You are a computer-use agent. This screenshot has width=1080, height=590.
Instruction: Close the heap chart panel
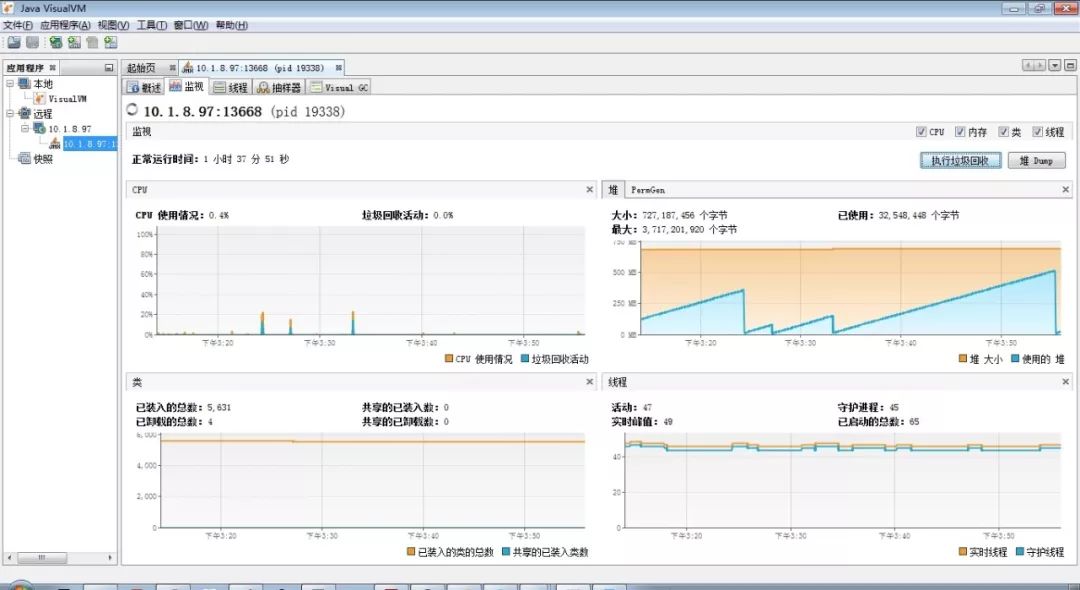coord(1066,189)
